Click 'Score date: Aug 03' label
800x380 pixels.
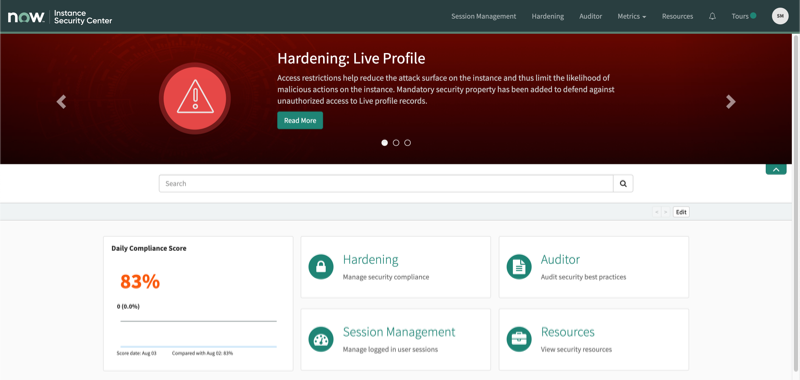click(137, 353)
